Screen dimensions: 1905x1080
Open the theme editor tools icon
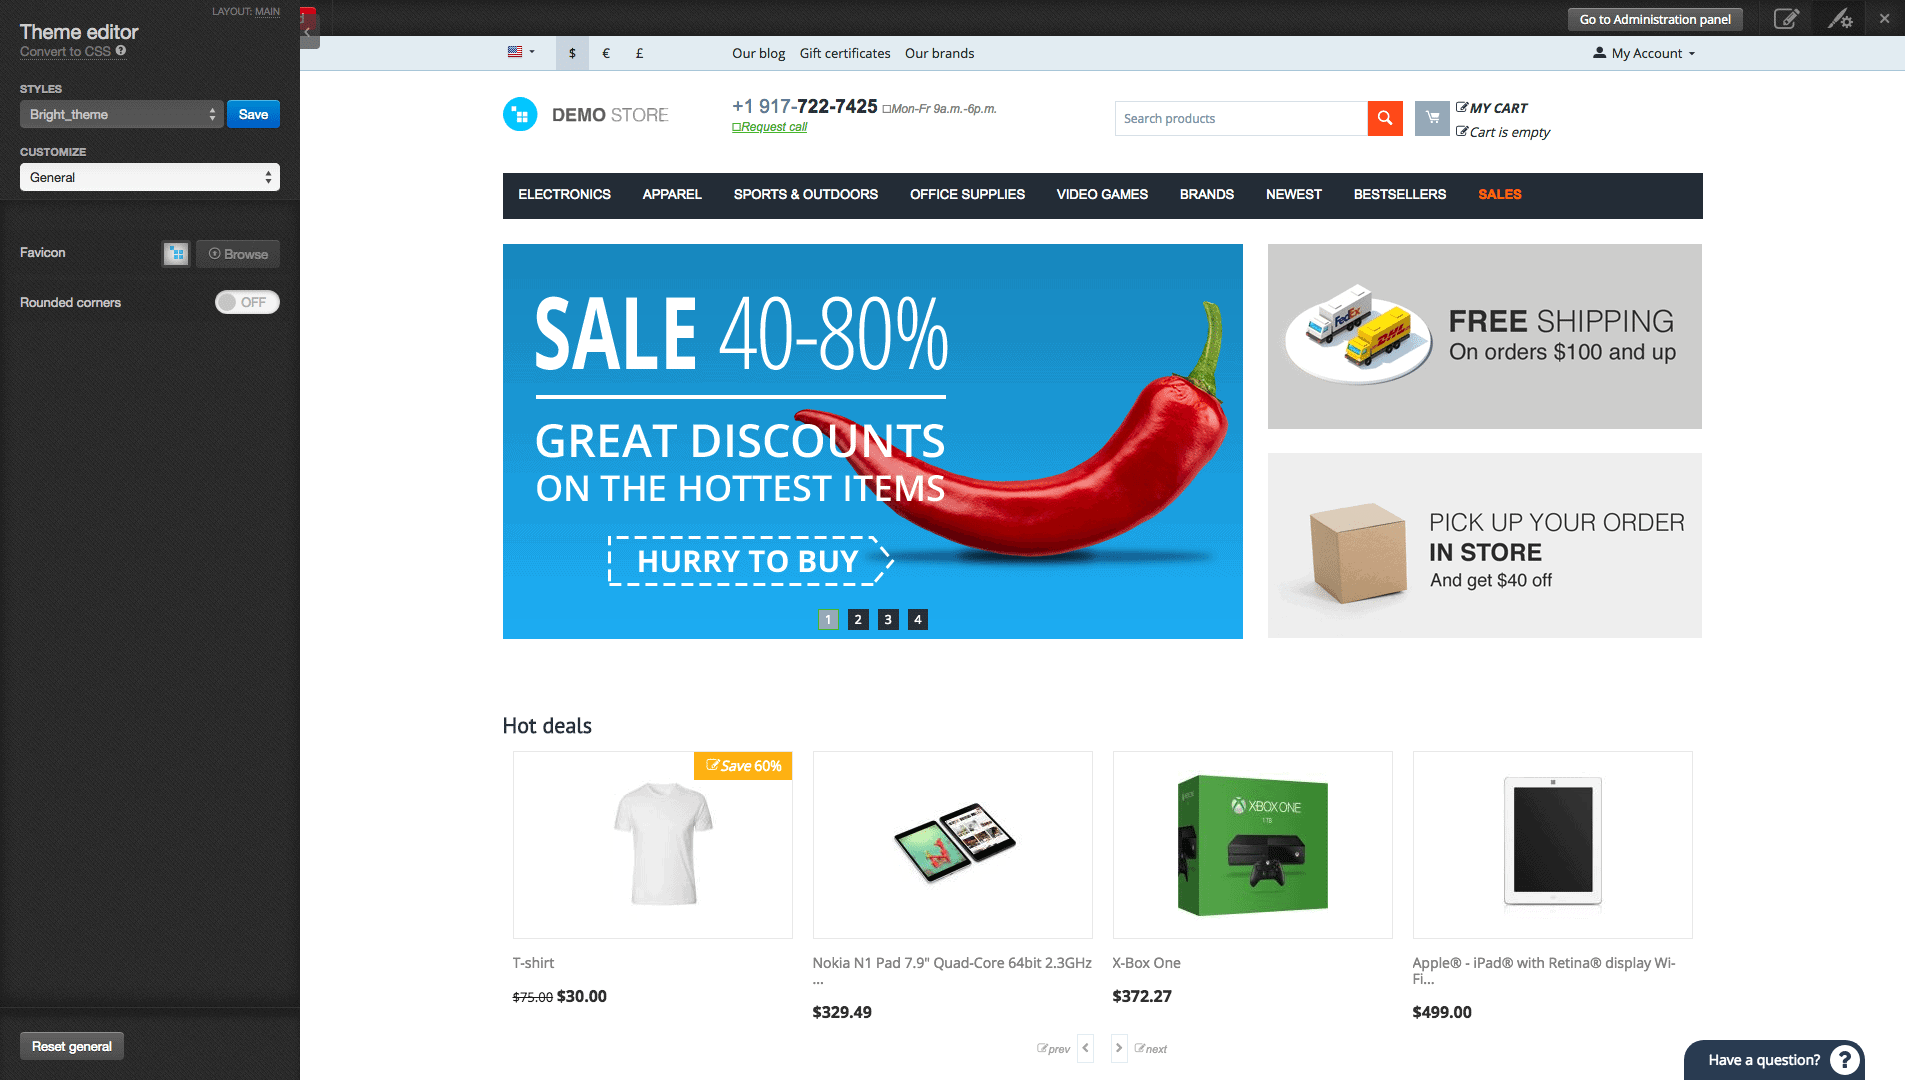pyautogui.click(x=1840, y=19)
